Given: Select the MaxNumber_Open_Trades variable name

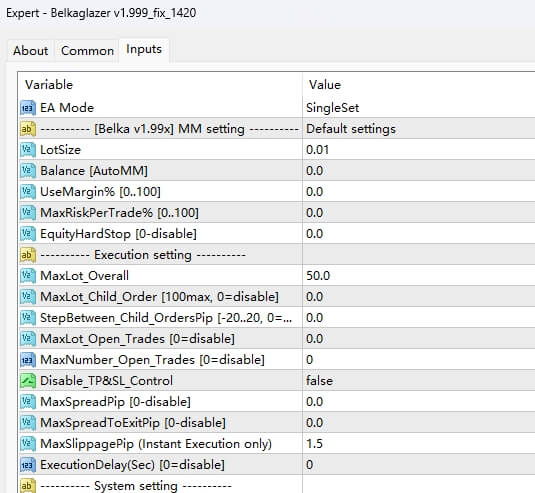Looking at the screenshot, I should (153, 360).
